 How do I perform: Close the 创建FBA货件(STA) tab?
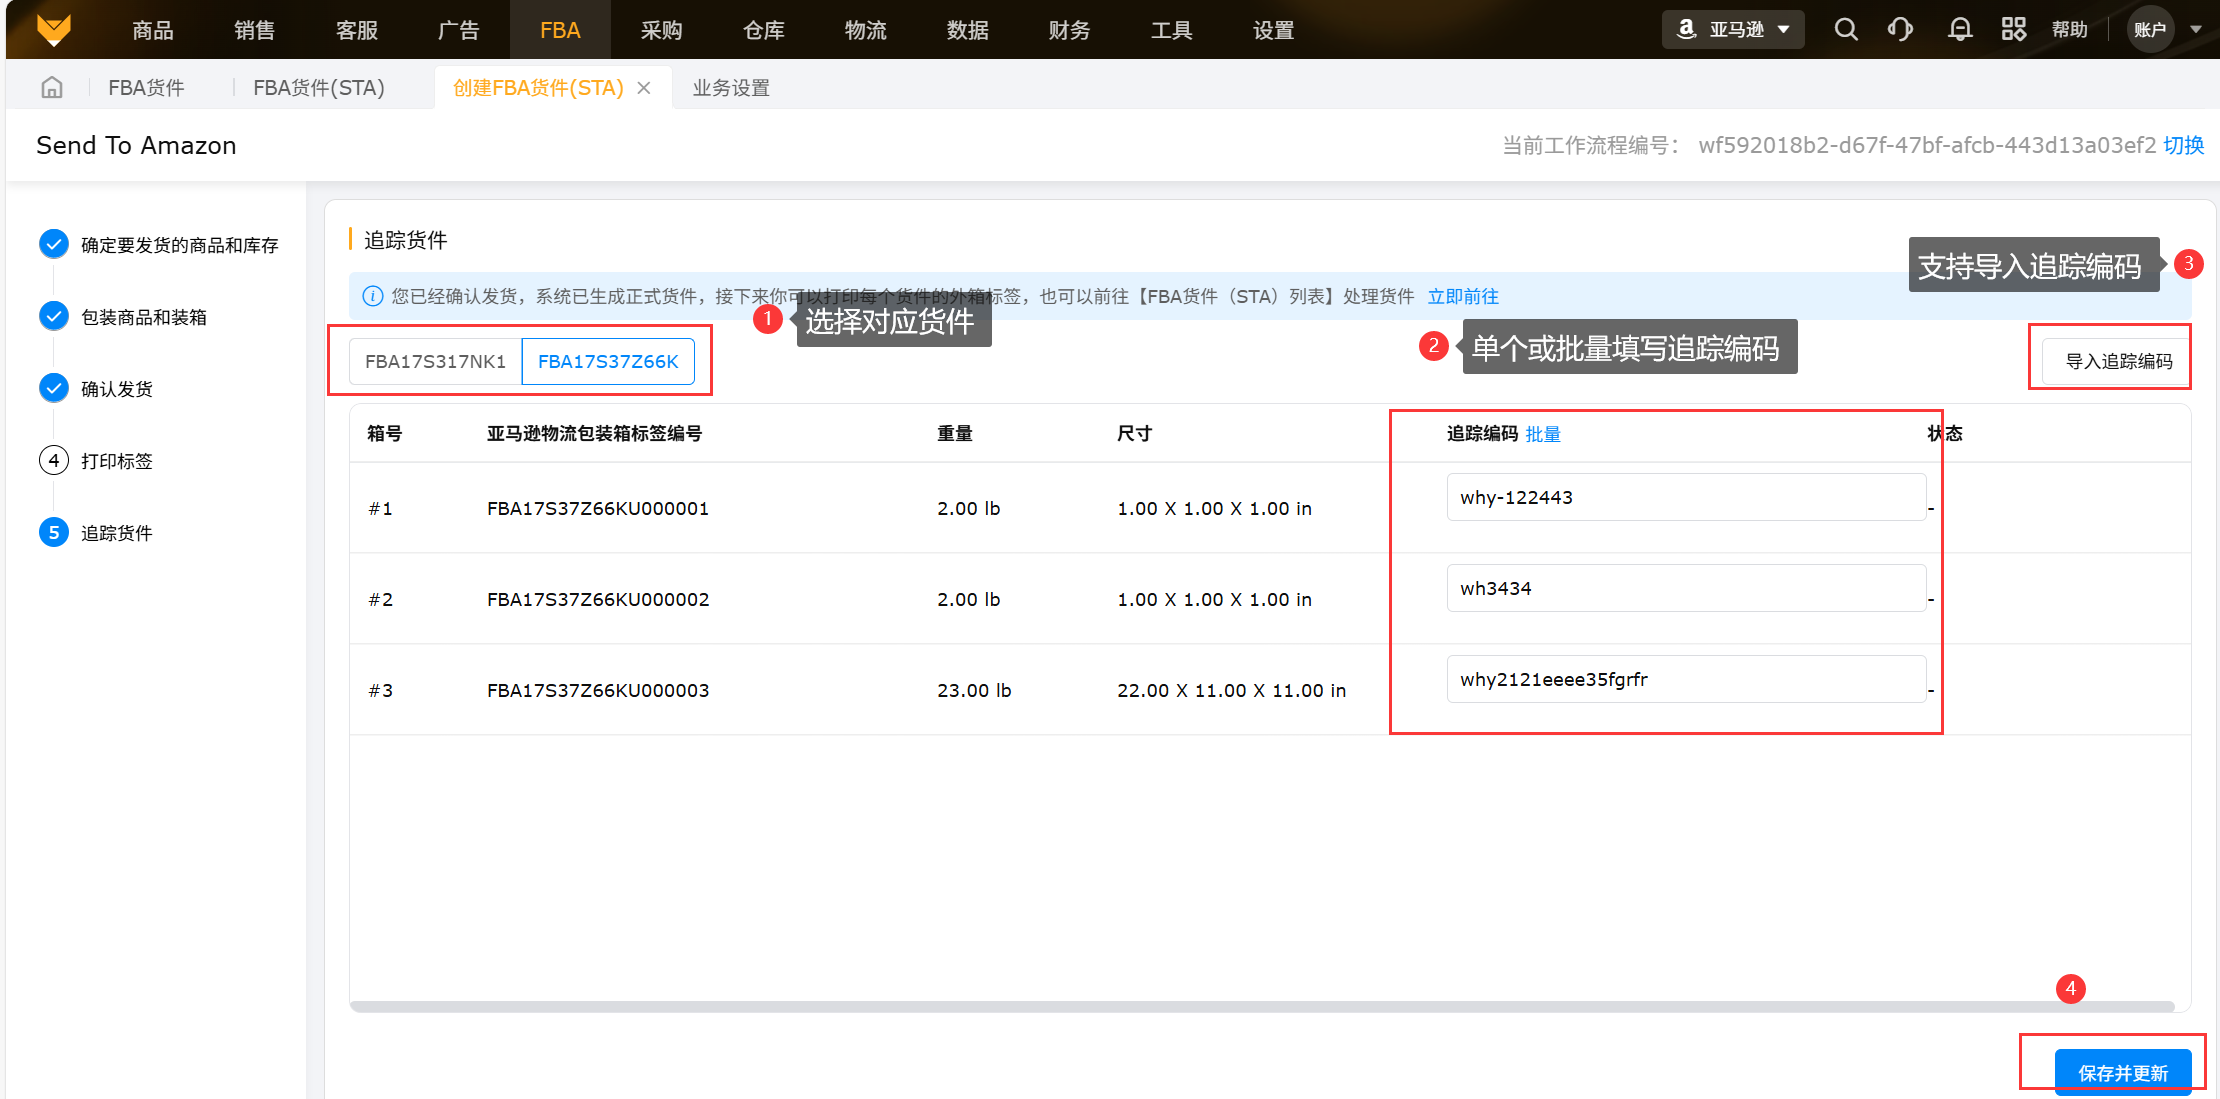click(644, 88)
